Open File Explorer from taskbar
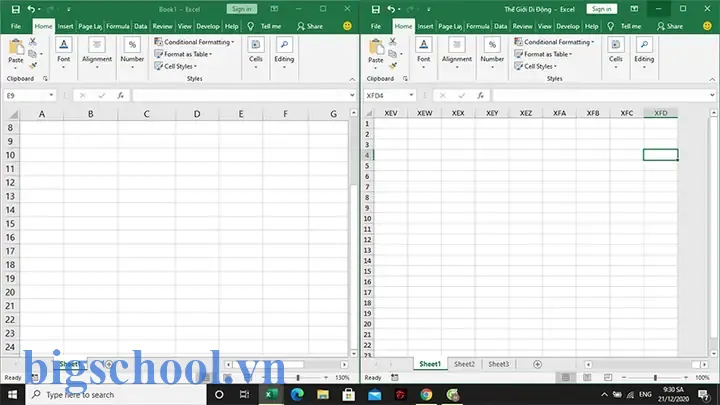The height and width of the screenshot is (405, 720). (x=323, y=395)
